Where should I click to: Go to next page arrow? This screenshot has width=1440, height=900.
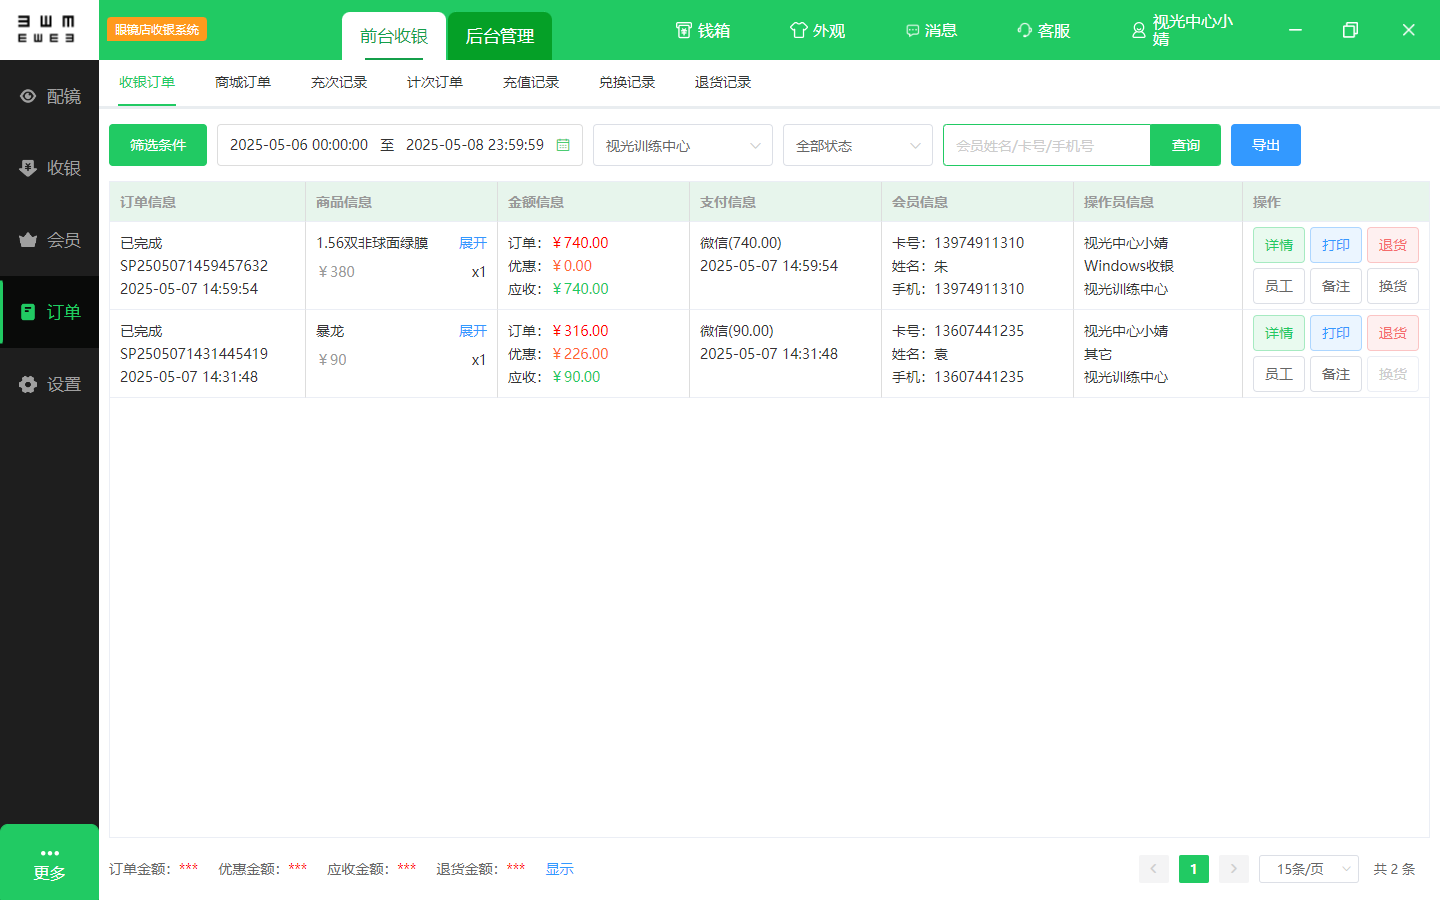(x=1234, y=869)
